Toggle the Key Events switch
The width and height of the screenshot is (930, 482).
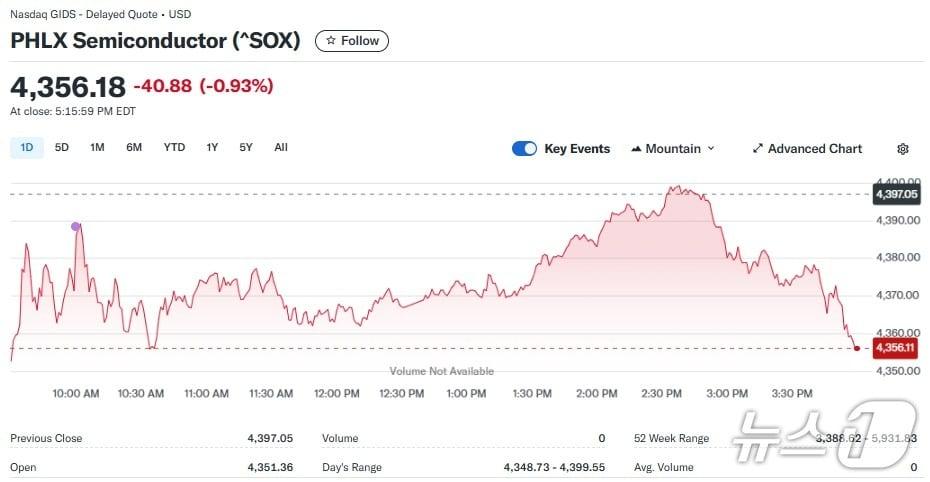click(524, 149)
